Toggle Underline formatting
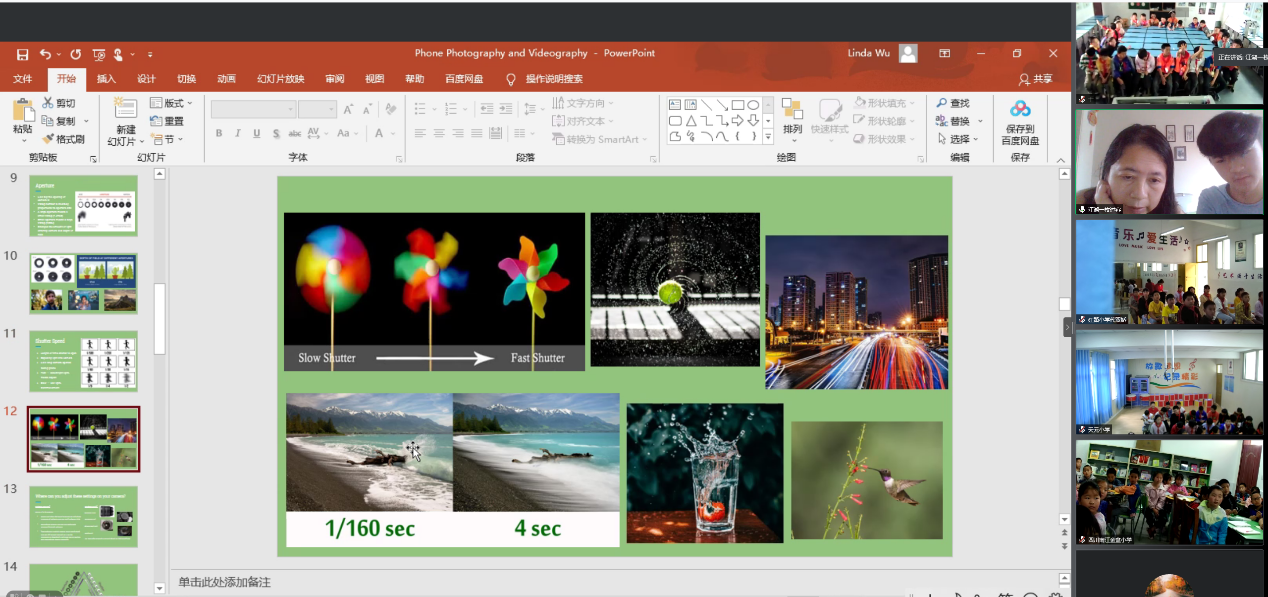This screenshot has width=1268, height=597. pyautogui.click(x=257, y=134)
